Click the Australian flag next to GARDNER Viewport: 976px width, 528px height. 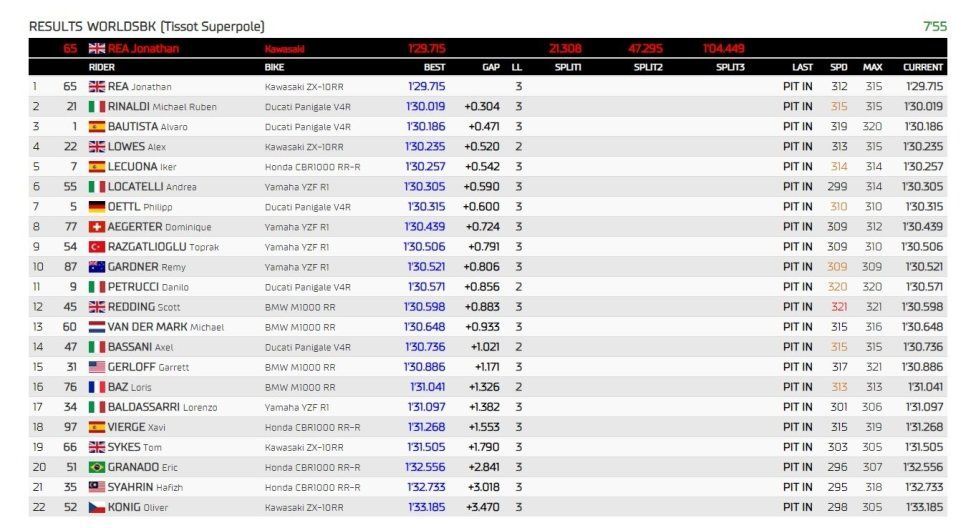[x=96, y=266]
